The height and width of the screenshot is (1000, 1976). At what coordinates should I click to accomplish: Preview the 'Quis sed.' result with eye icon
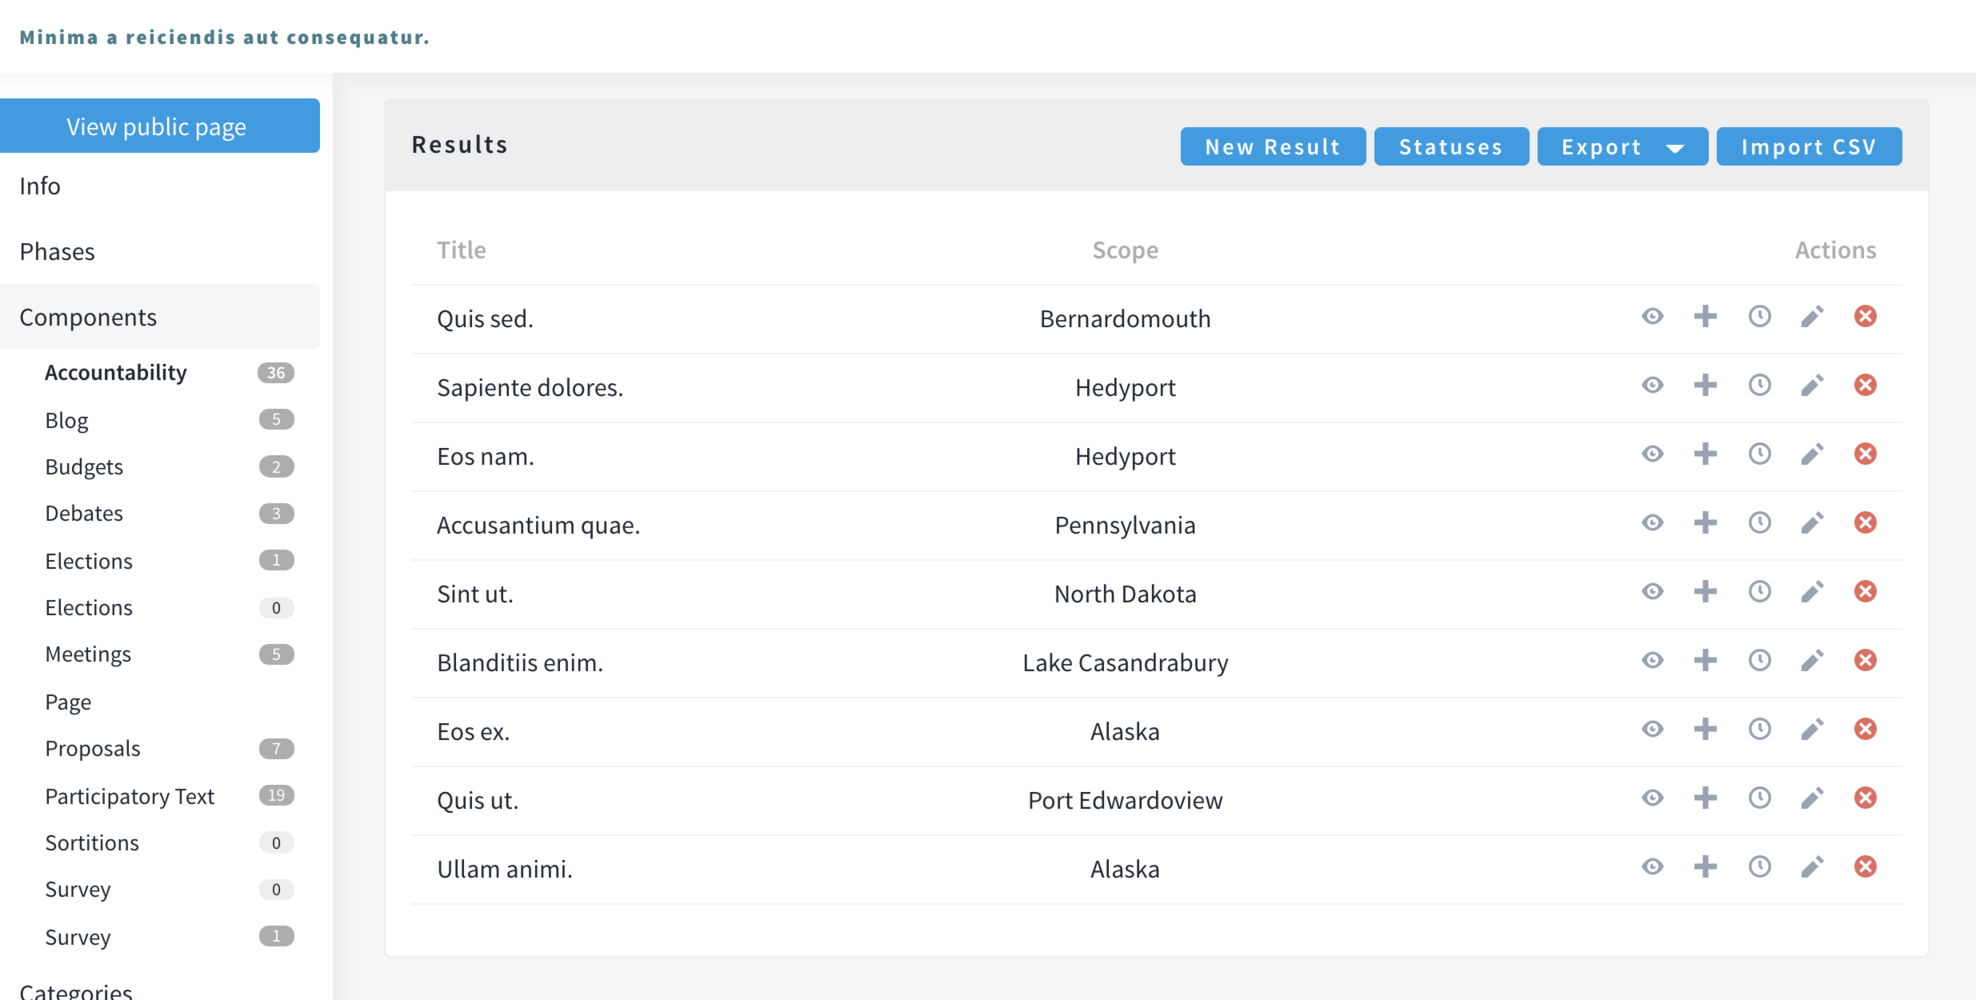[1652, 317]
